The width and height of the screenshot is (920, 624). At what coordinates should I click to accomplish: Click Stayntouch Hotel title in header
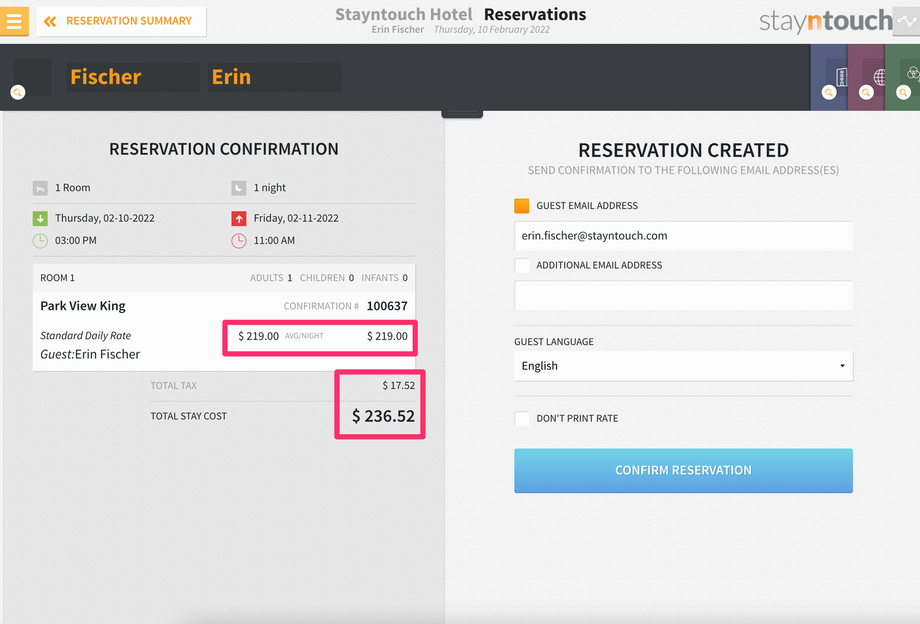[x=404, y=14]
